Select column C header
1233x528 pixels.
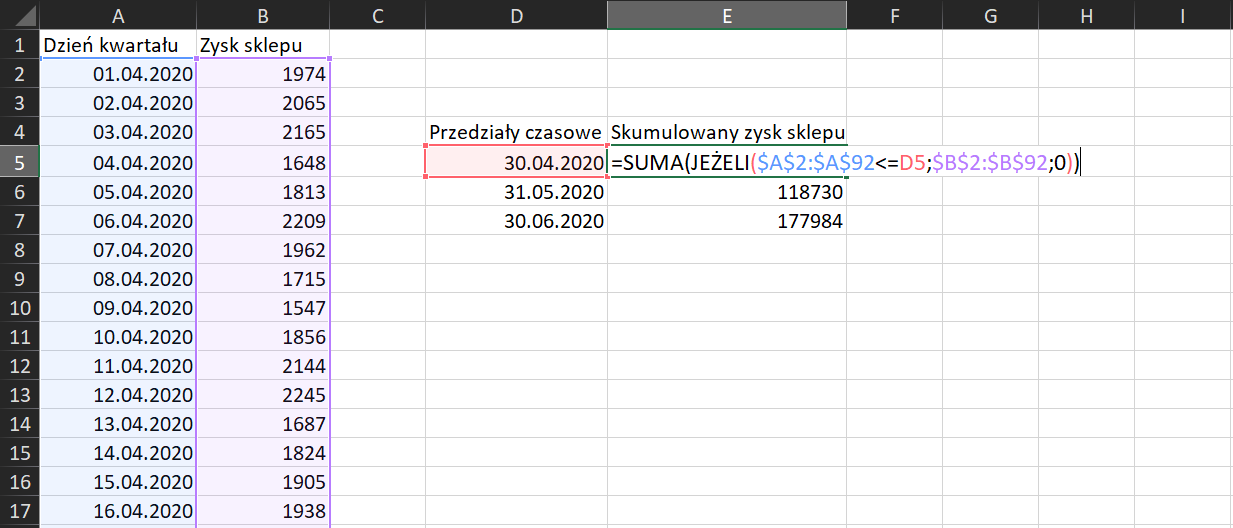click(377, 15)
